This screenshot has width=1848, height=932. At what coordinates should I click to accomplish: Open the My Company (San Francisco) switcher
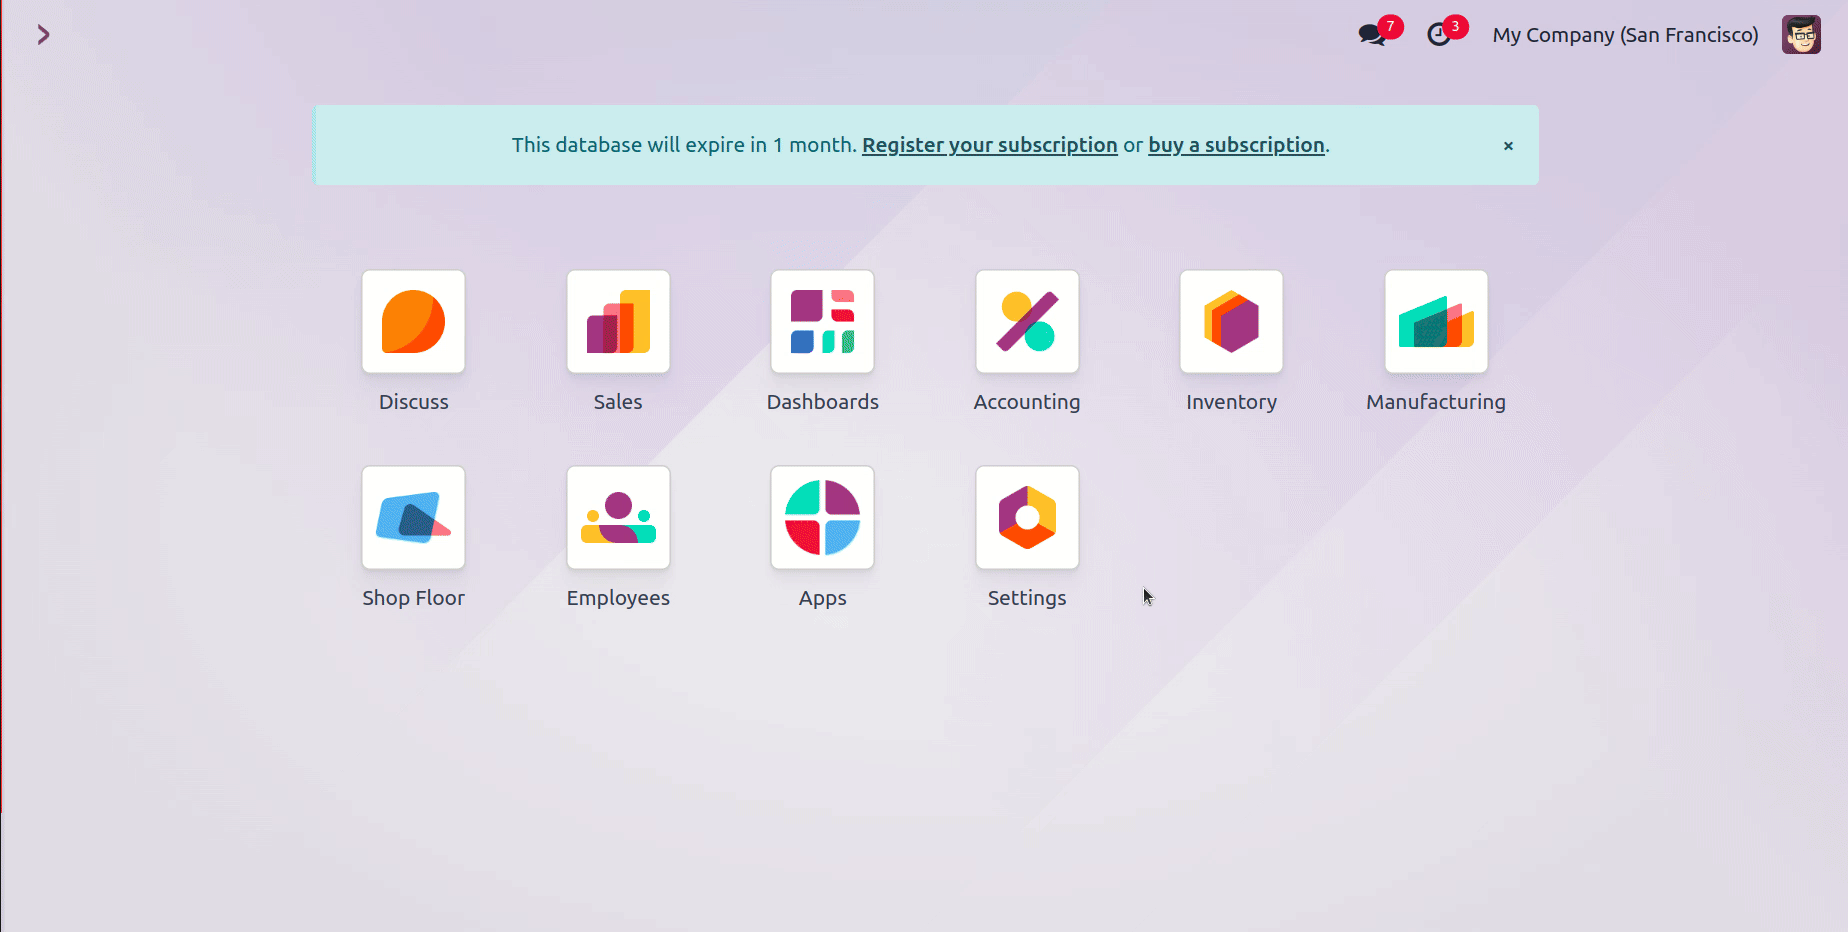click(1625, 35)
